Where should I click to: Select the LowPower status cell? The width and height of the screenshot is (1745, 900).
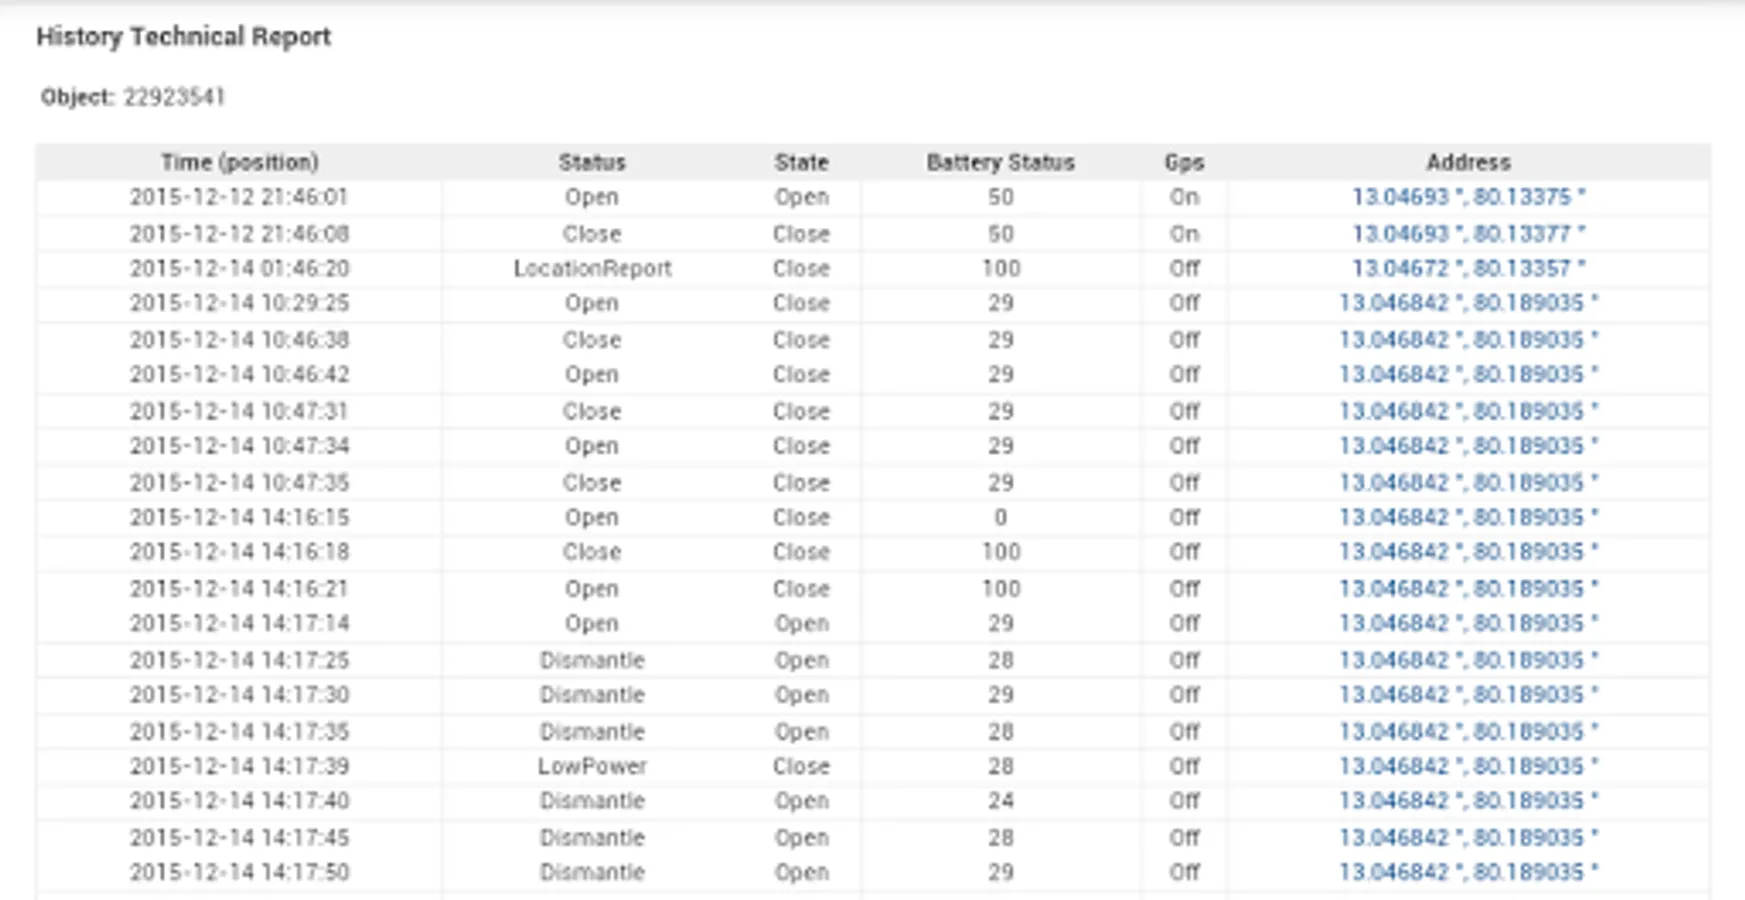(x=592, y=766)
